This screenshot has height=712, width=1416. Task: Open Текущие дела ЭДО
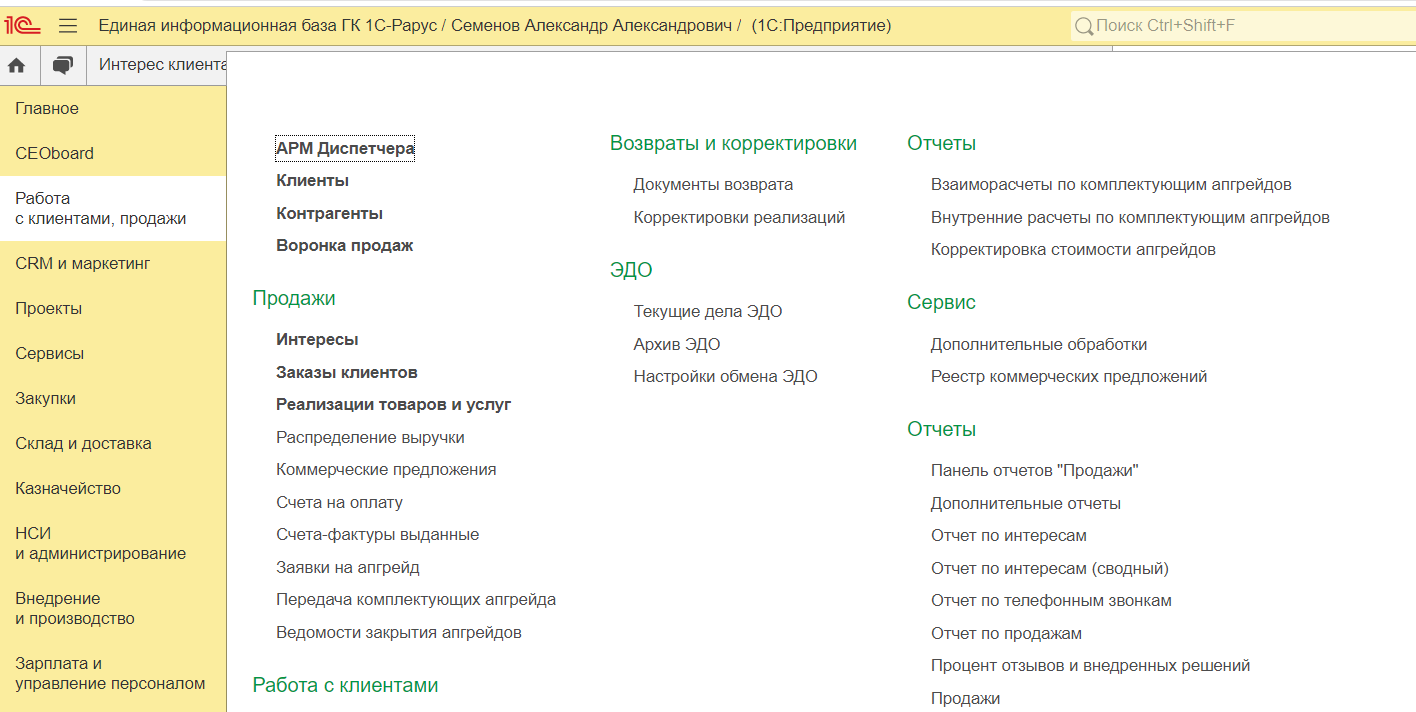point(708,311)
